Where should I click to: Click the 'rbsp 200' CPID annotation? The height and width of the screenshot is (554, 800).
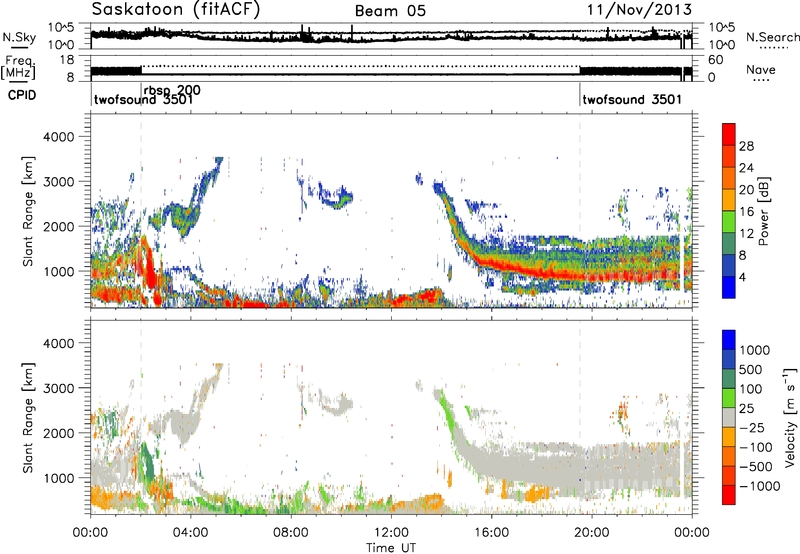(172, 90)
